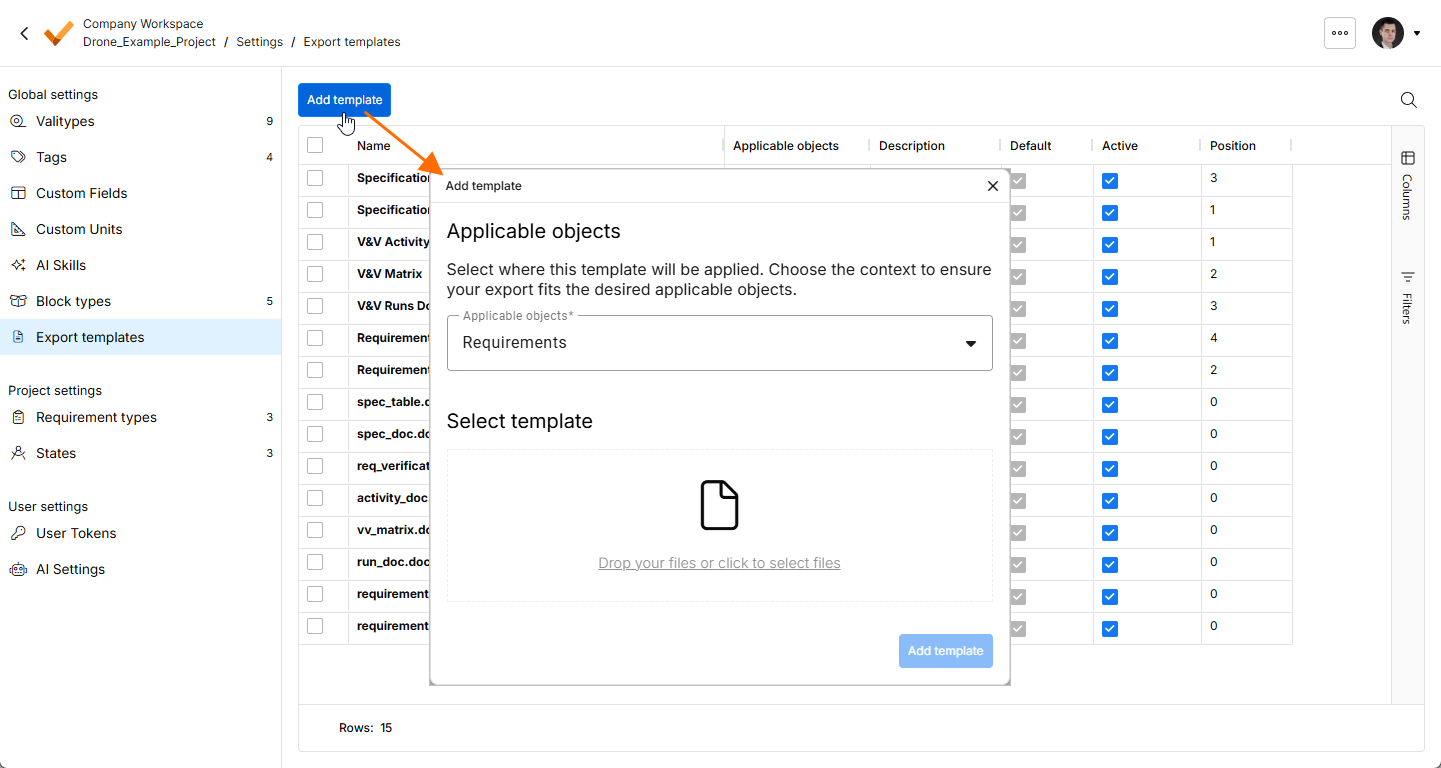
Task: Click the blue Add template toolbar button
Action: [344, 100]
